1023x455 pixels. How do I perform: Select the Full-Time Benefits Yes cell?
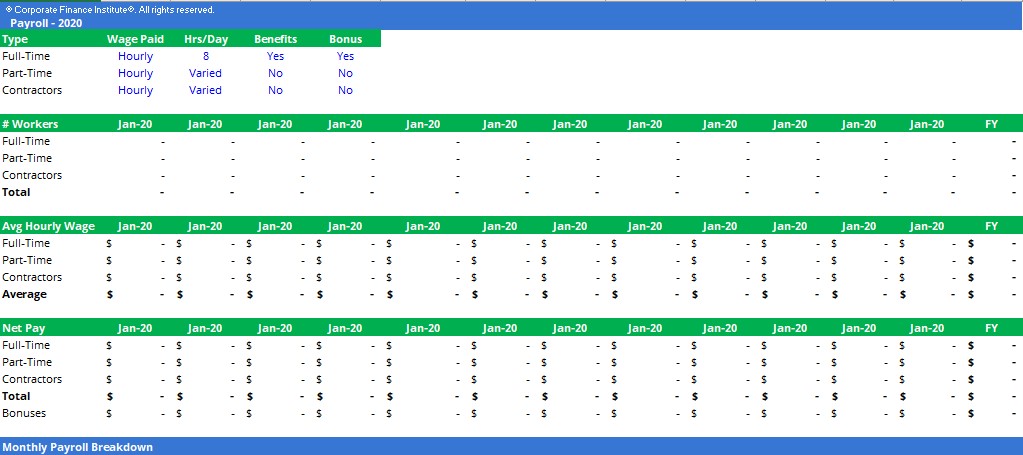tap(275, 56)
